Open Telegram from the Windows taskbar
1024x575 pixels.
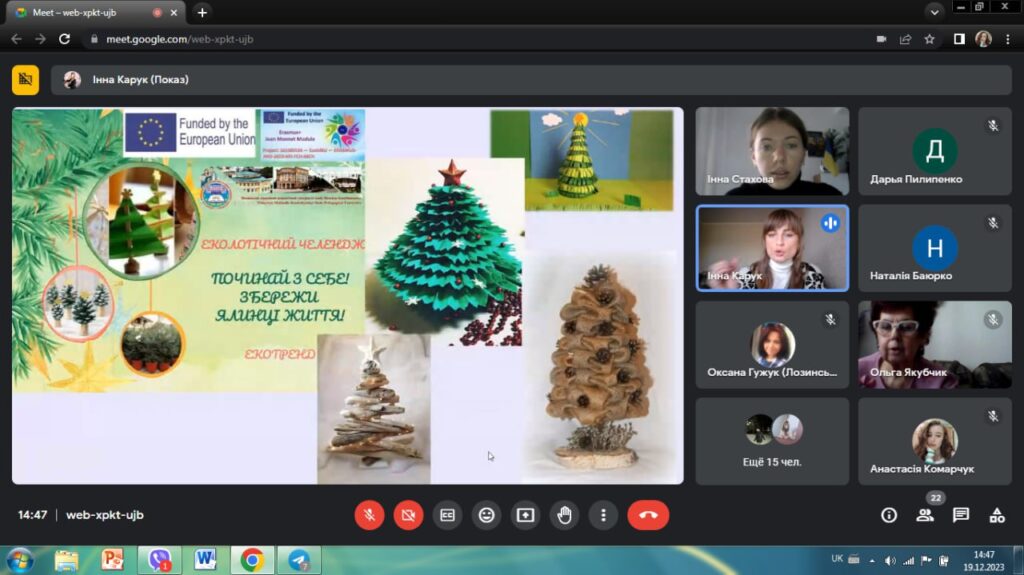(x=299, y=559)
